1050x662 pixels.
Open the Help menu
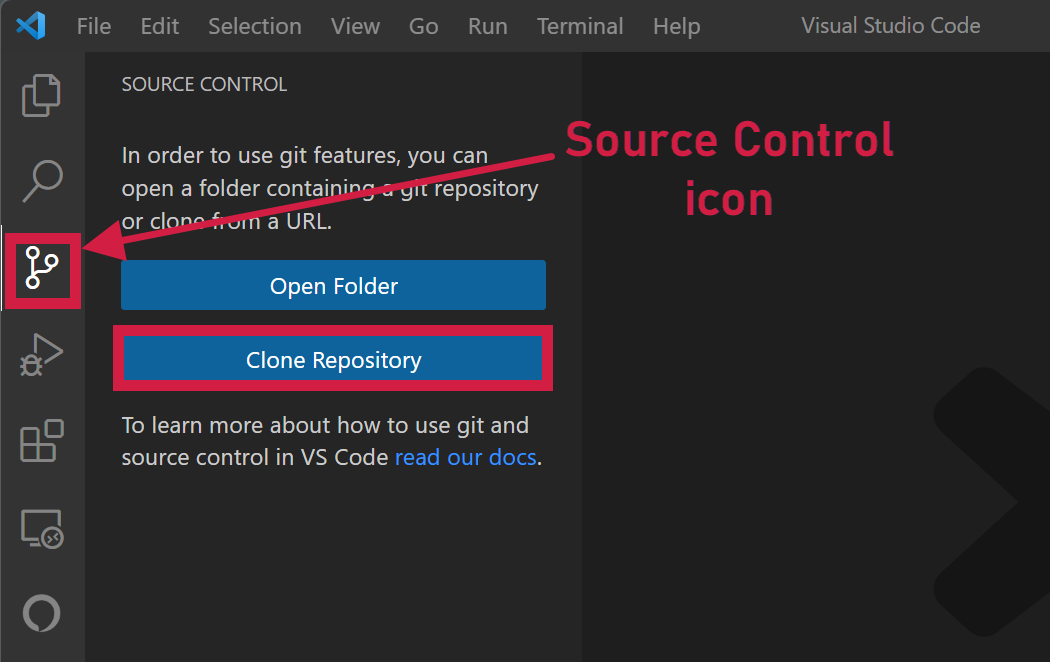pos(676,26)
